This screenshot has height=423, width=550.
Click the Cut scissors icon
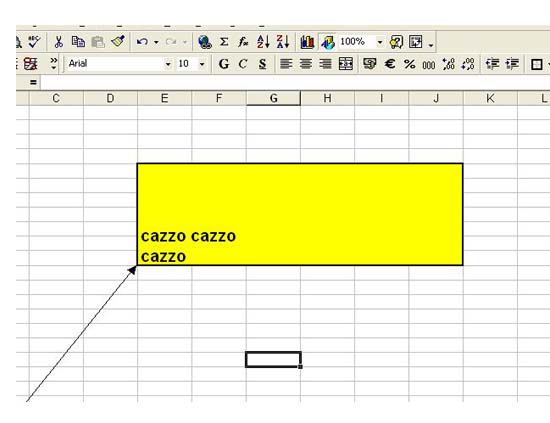[58, 42]
